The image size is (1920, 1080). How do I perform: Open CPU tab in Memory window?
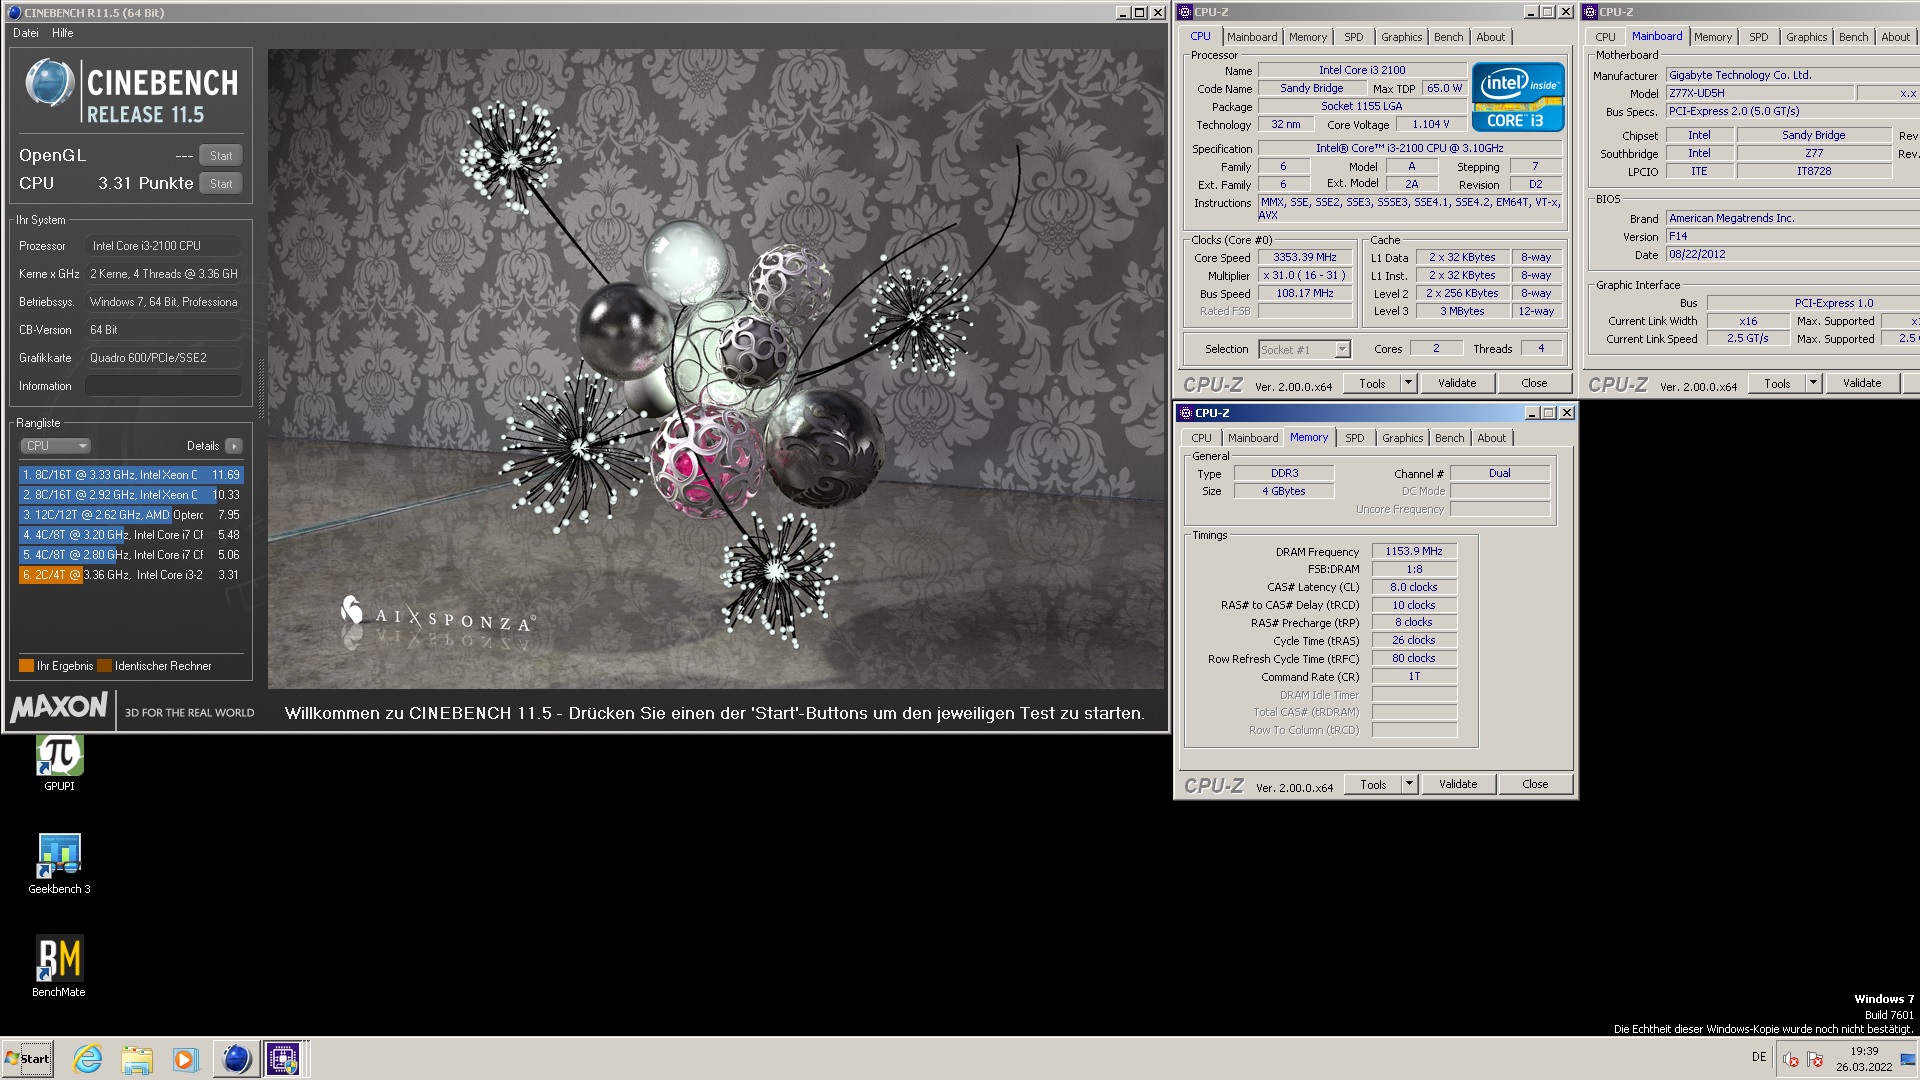coord(1201,438)
